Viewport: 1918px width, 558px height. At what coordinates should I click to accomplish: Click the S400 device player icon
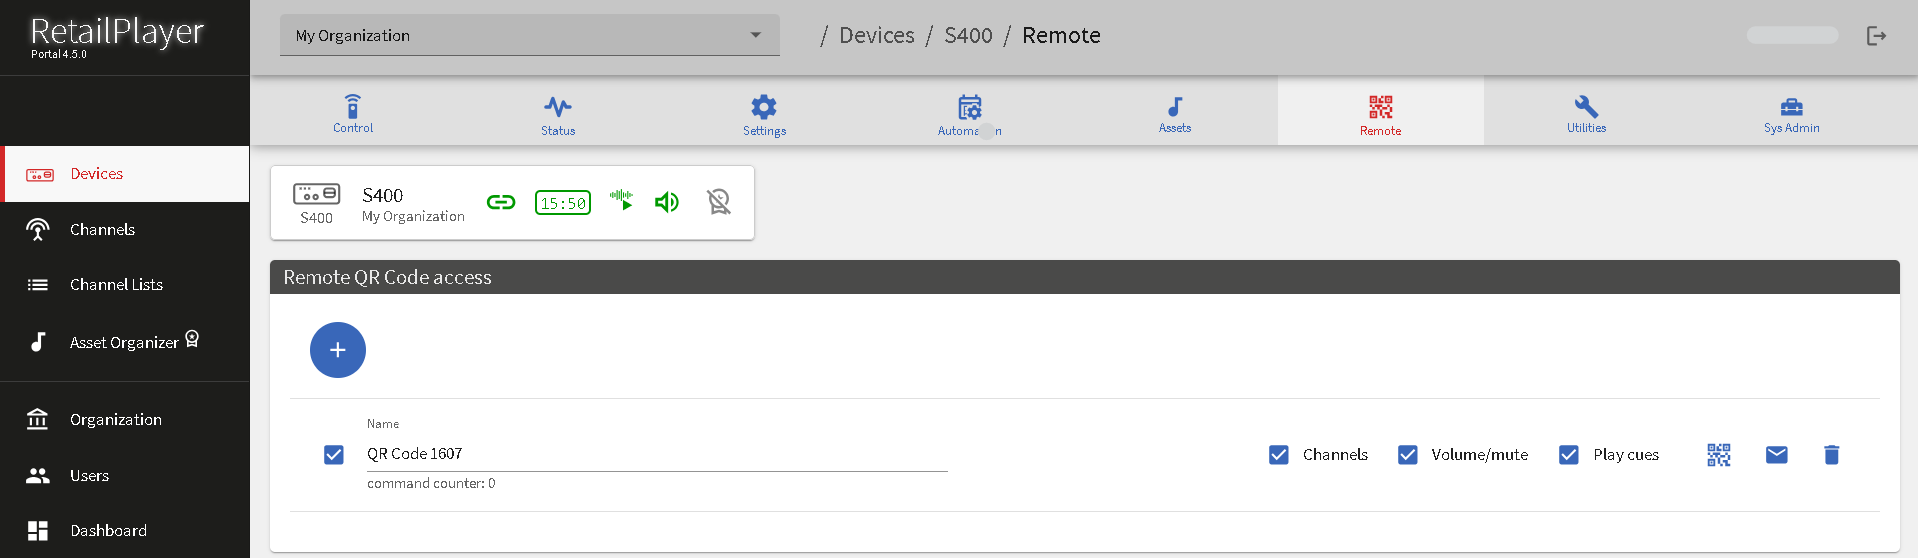pos(316,194)
